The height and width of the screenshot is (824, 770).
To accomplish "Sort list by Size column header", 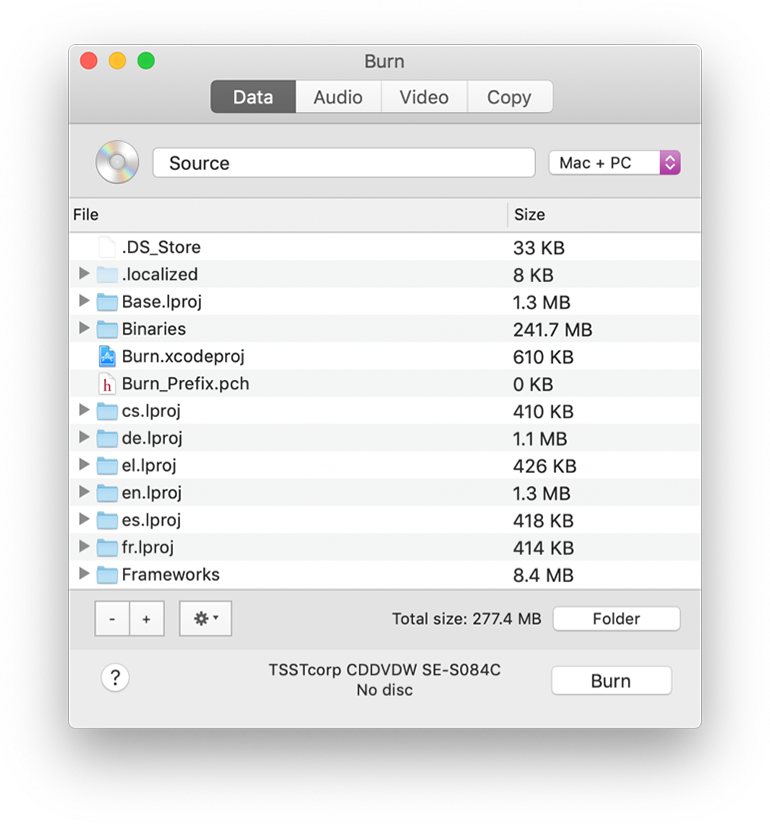I will pyautogui.click(x=600, y=215).
